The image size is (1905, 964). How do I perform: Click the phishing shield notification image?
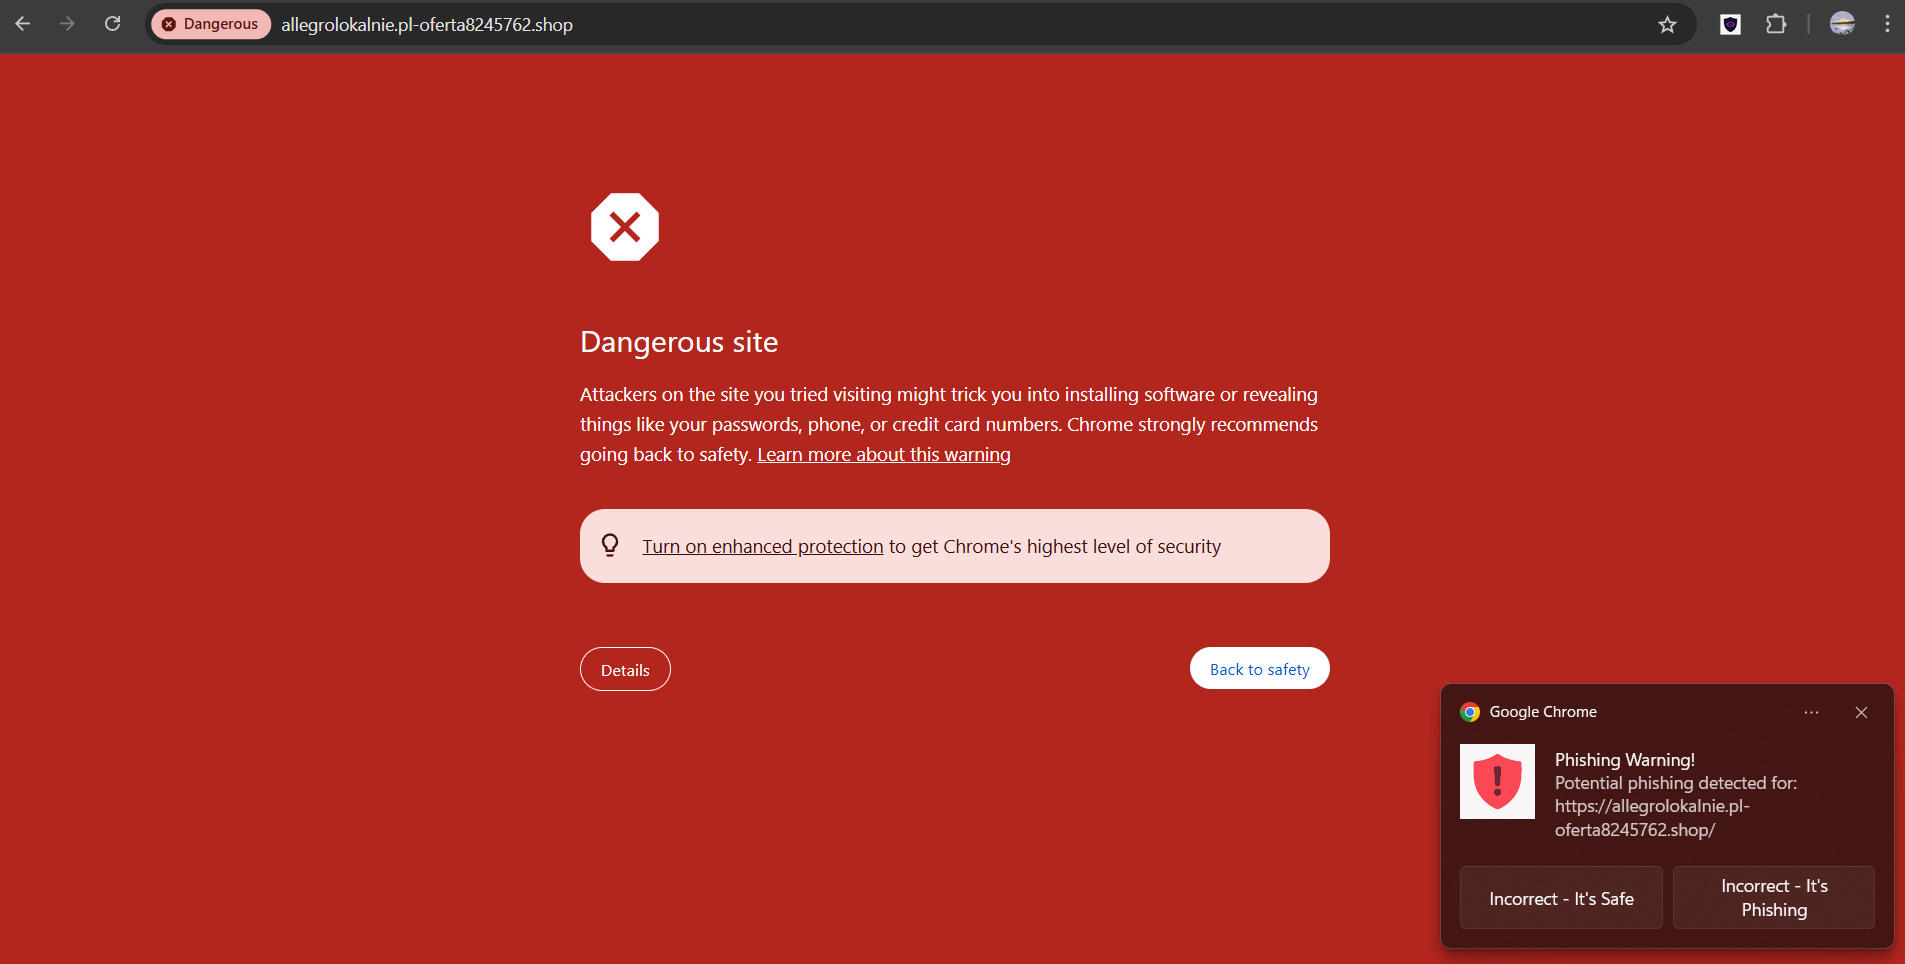(1497, 781)
